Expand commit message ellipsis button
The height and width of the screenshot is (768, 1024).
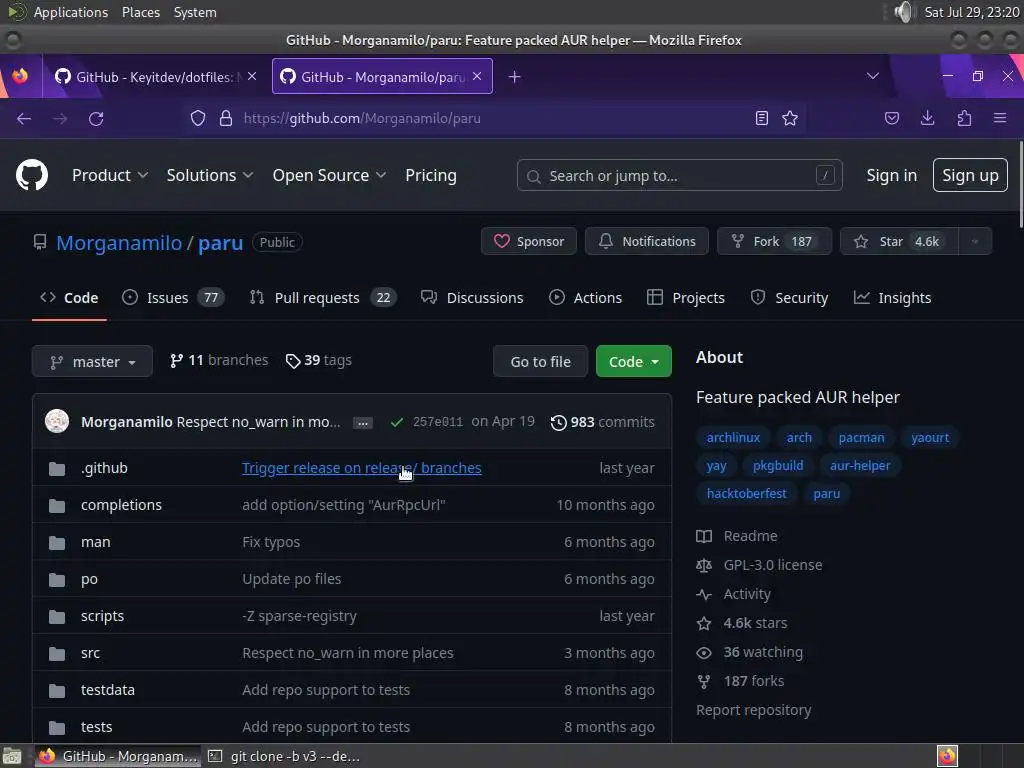[363, 423]
